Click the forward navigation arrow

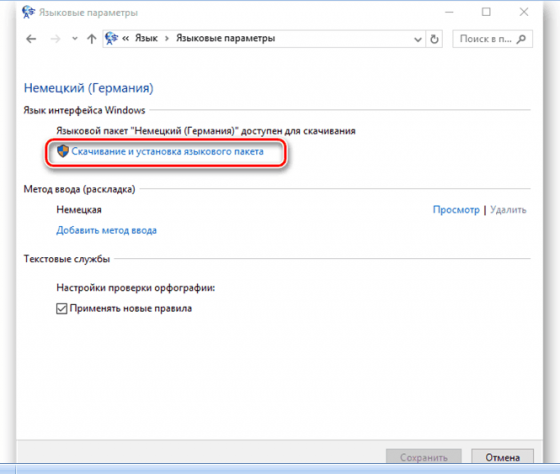[x=55, y=39]
